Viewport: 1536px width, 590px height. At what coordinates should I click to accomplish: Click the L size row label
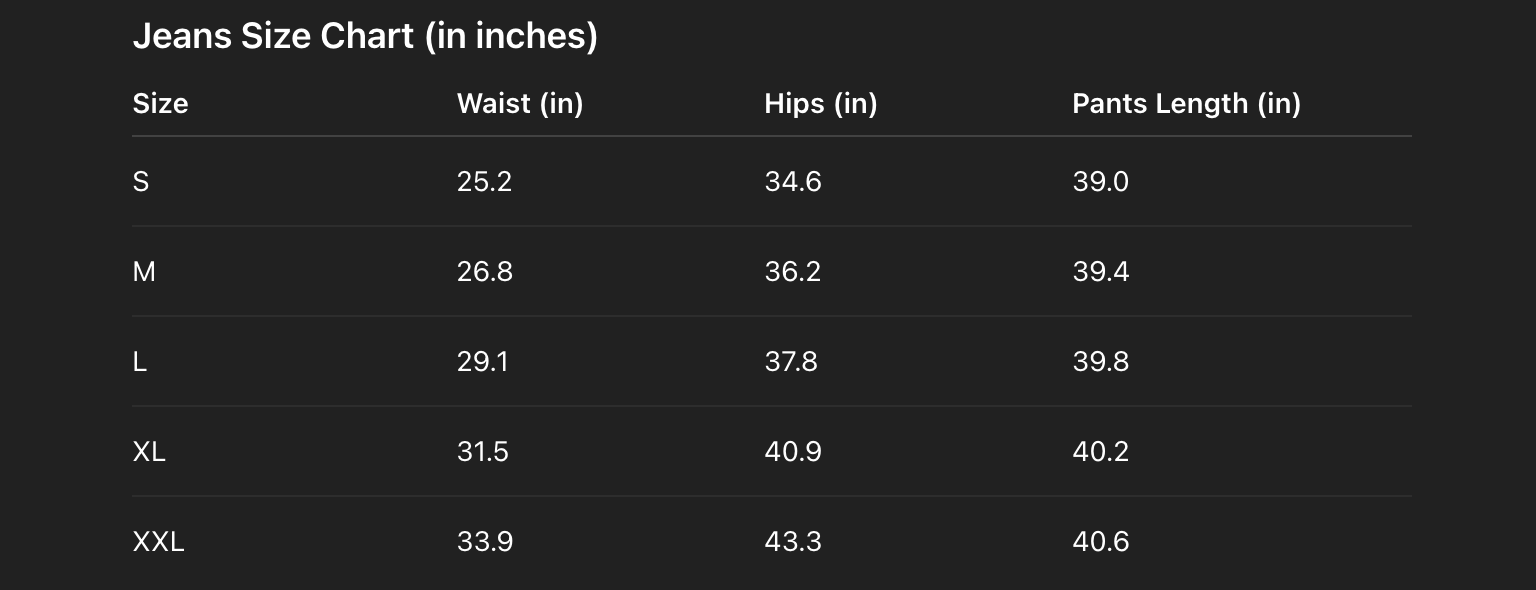pyautogui.click(x=140, y=362)
